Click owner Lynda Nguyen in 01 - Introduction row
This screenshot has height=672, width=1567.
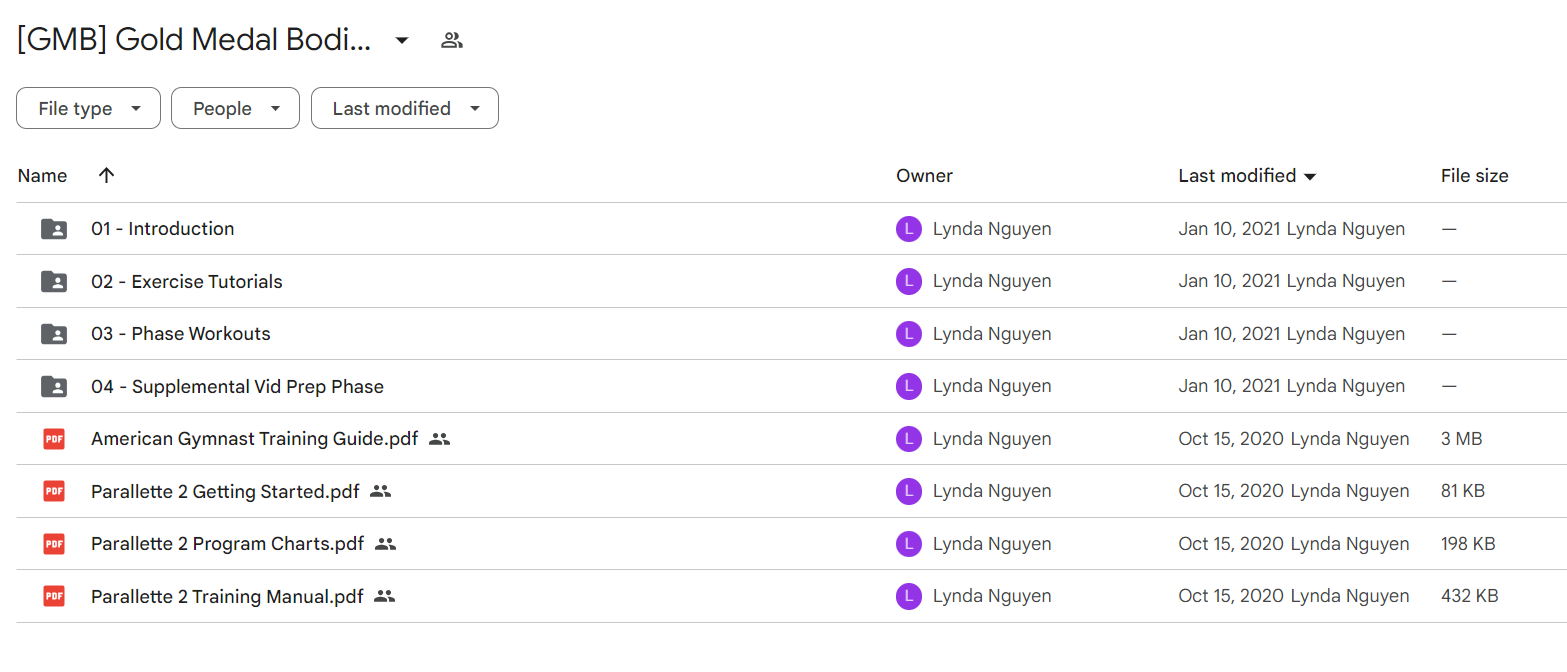tap(992, 229)
